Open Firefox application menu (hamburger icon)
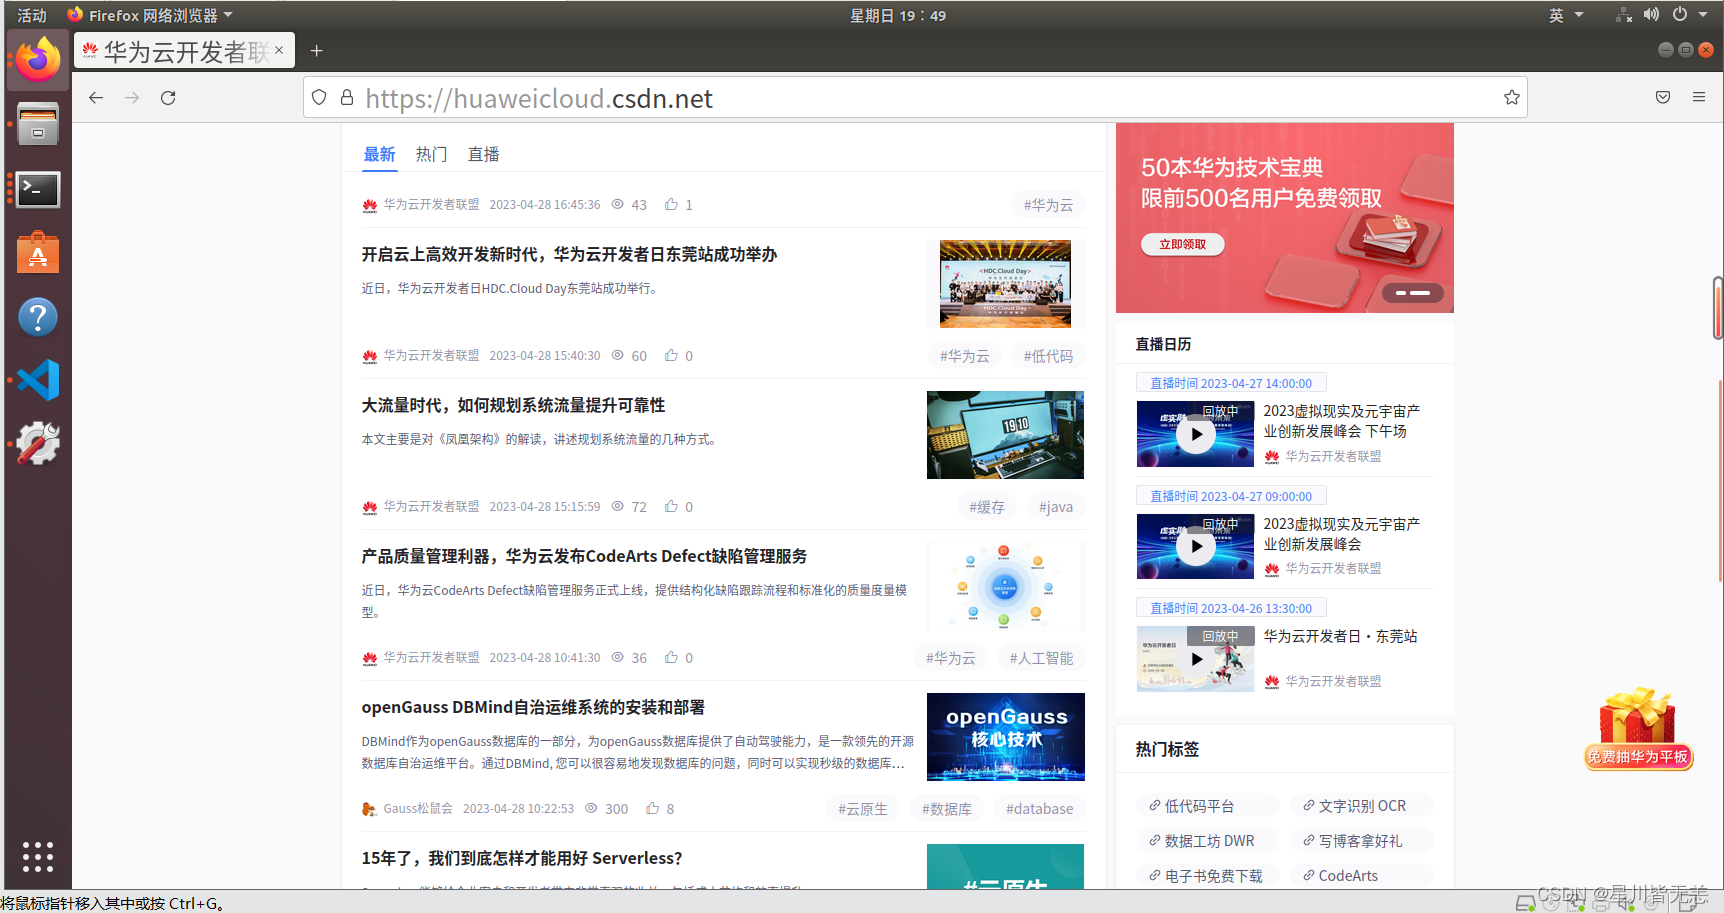 tap(1698, 97)
